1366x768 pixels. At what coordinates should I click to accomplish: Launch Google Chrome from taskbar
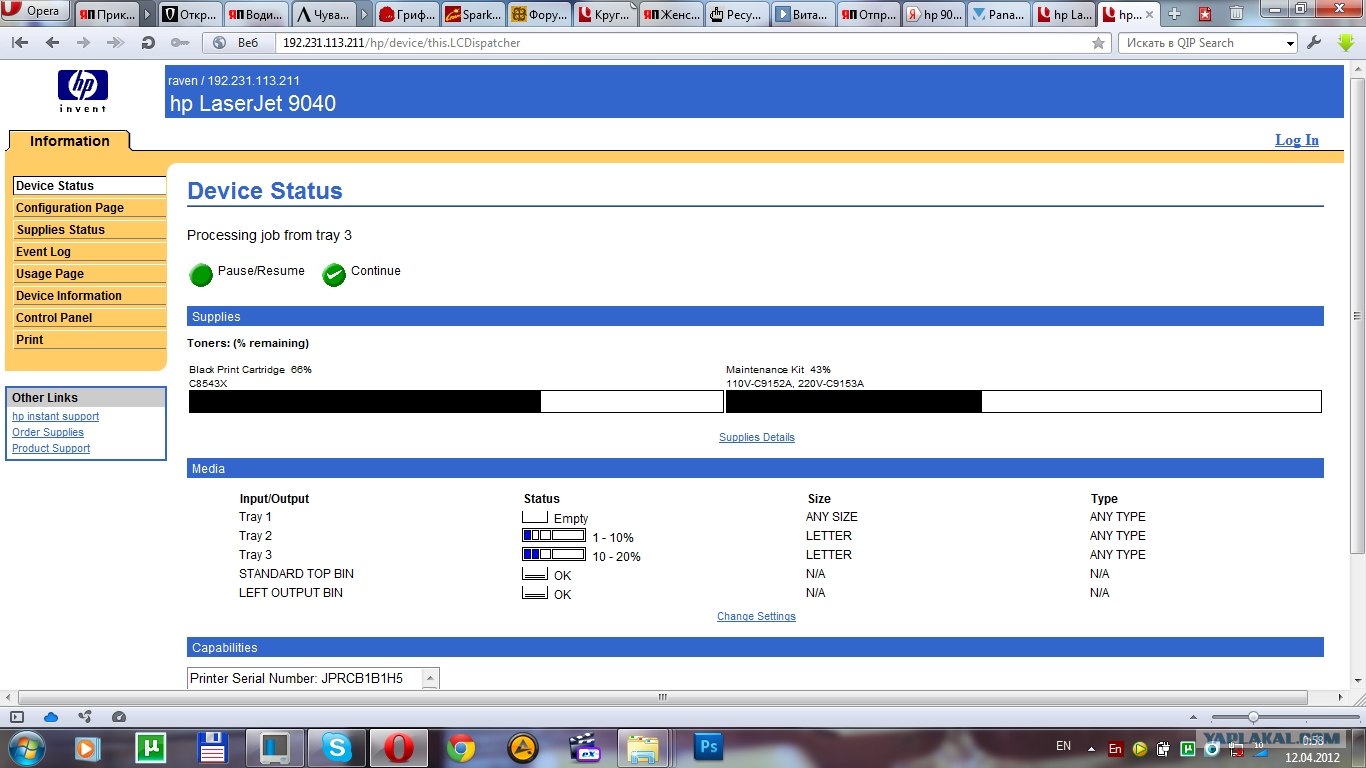460,748
